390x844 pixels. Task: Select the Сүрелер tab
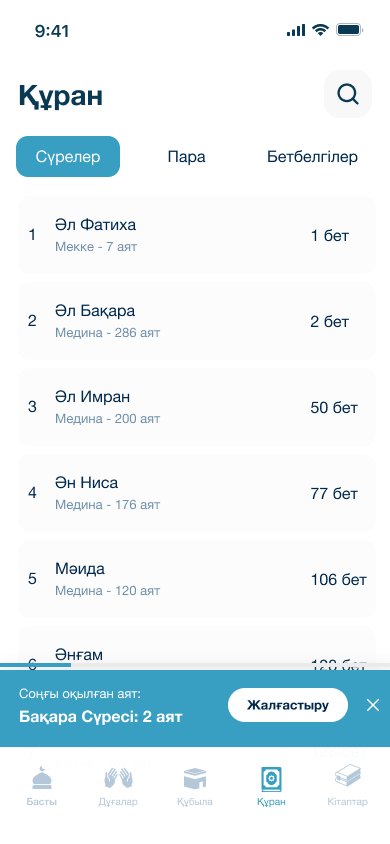tap(68, 157)
